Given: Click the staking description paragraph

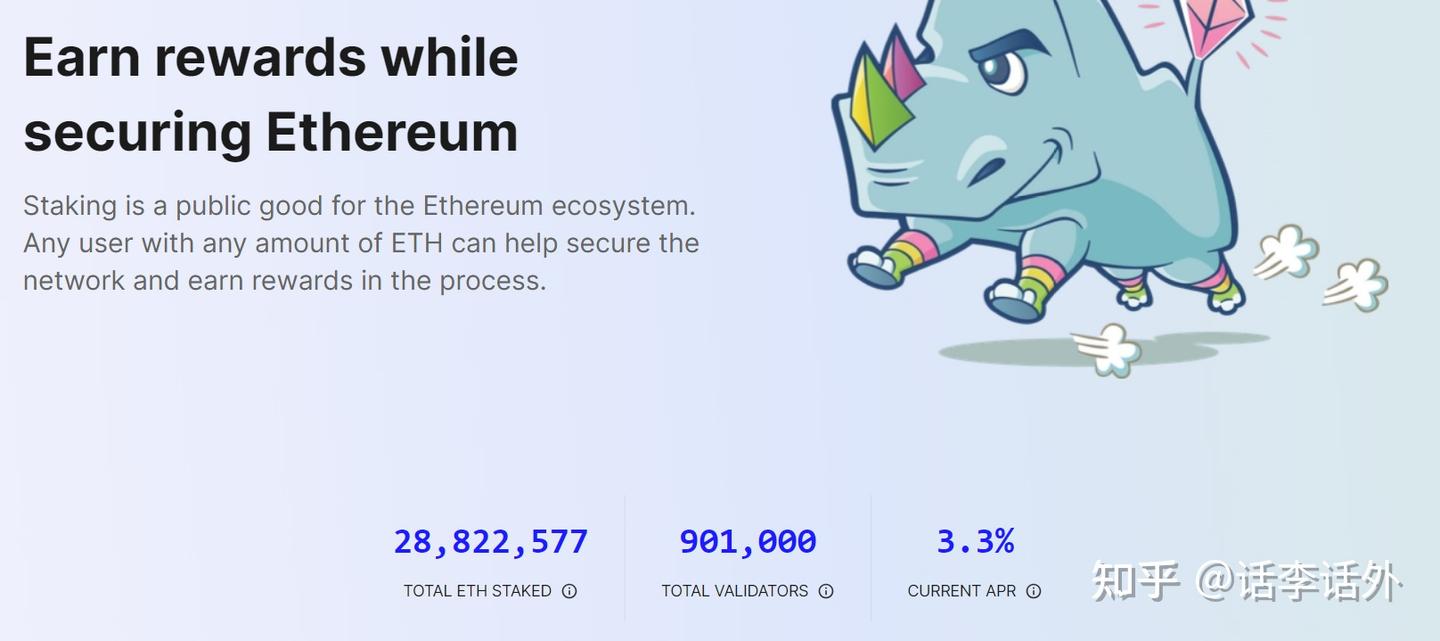Looking at the screenshot, I should click(x=360, y=243).
